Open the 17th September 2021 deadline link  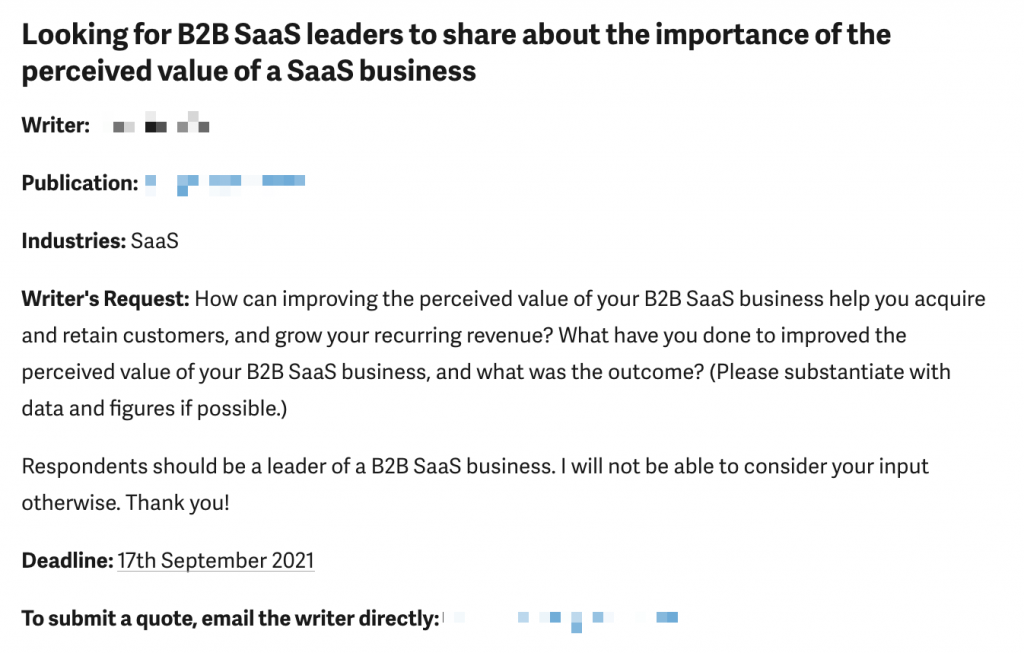[x=216, y=561]
